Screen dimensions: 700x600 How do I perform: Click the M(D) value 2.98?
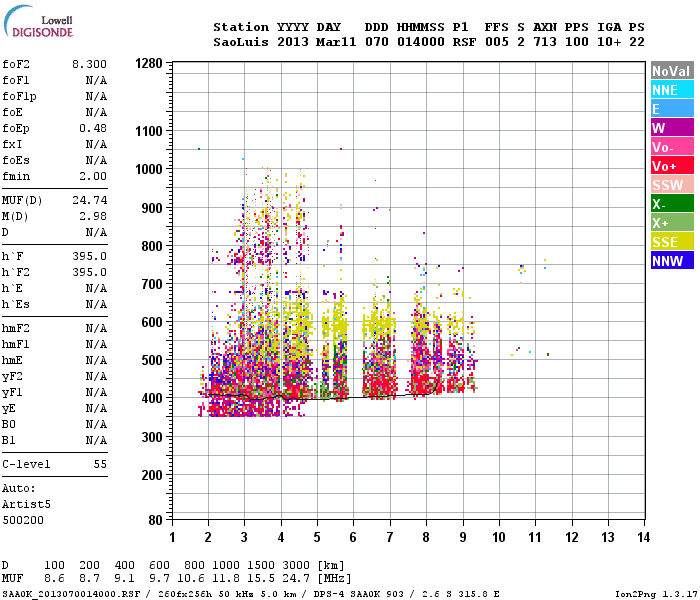[x=93, y=216]
